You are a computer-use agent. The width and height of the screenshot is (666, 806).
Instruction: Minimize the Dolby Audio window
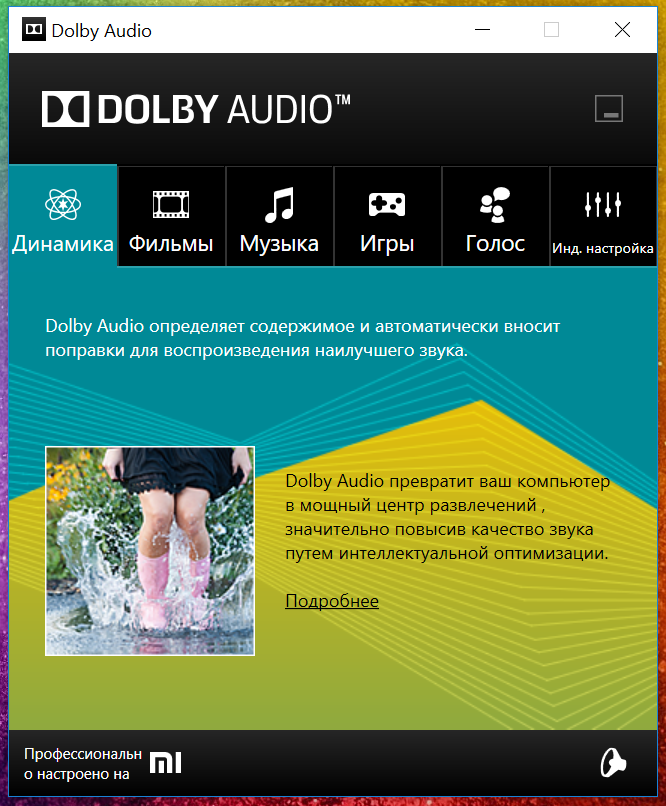(x=482, y=30)
